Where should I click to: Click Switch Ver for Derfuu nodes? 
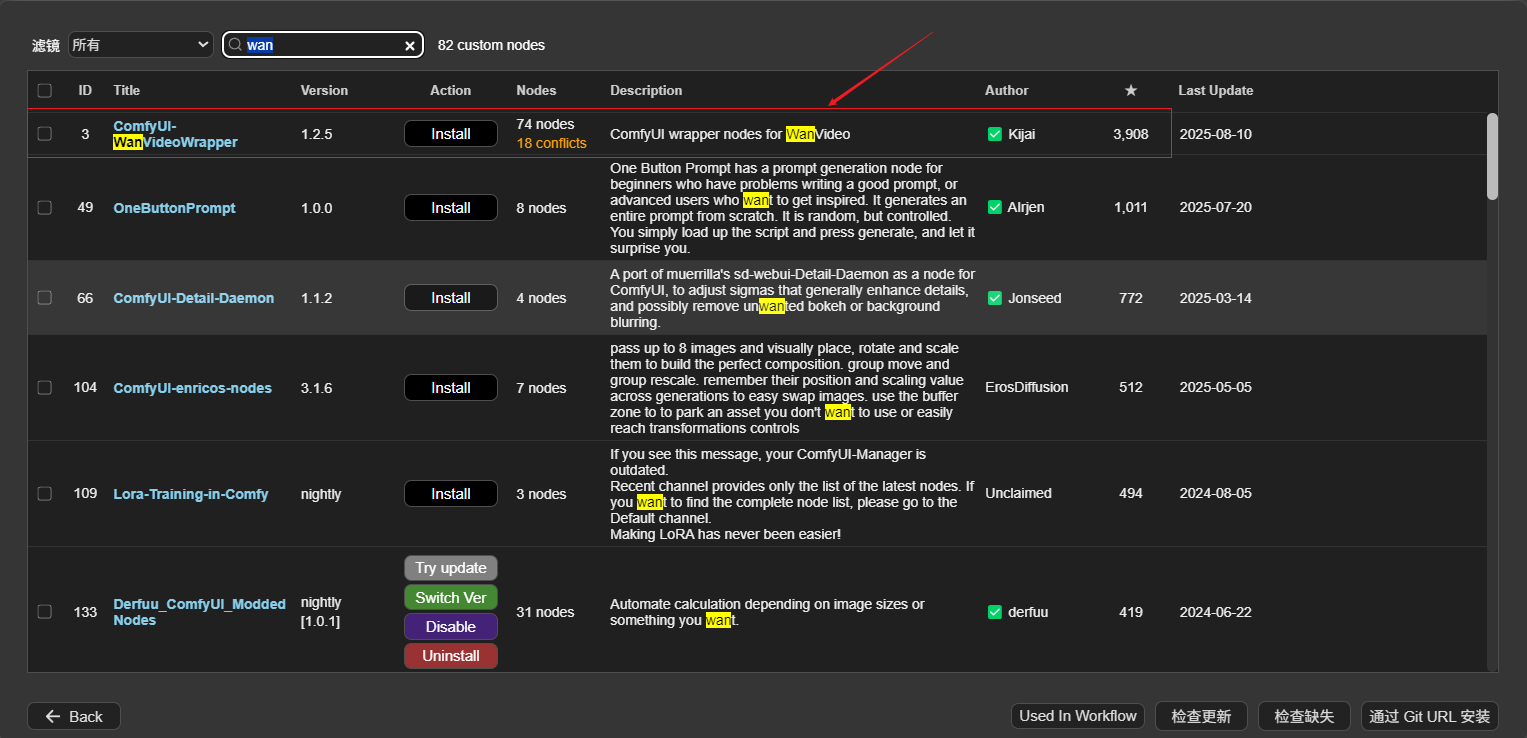pyautogui.click(x=451, y=598)
